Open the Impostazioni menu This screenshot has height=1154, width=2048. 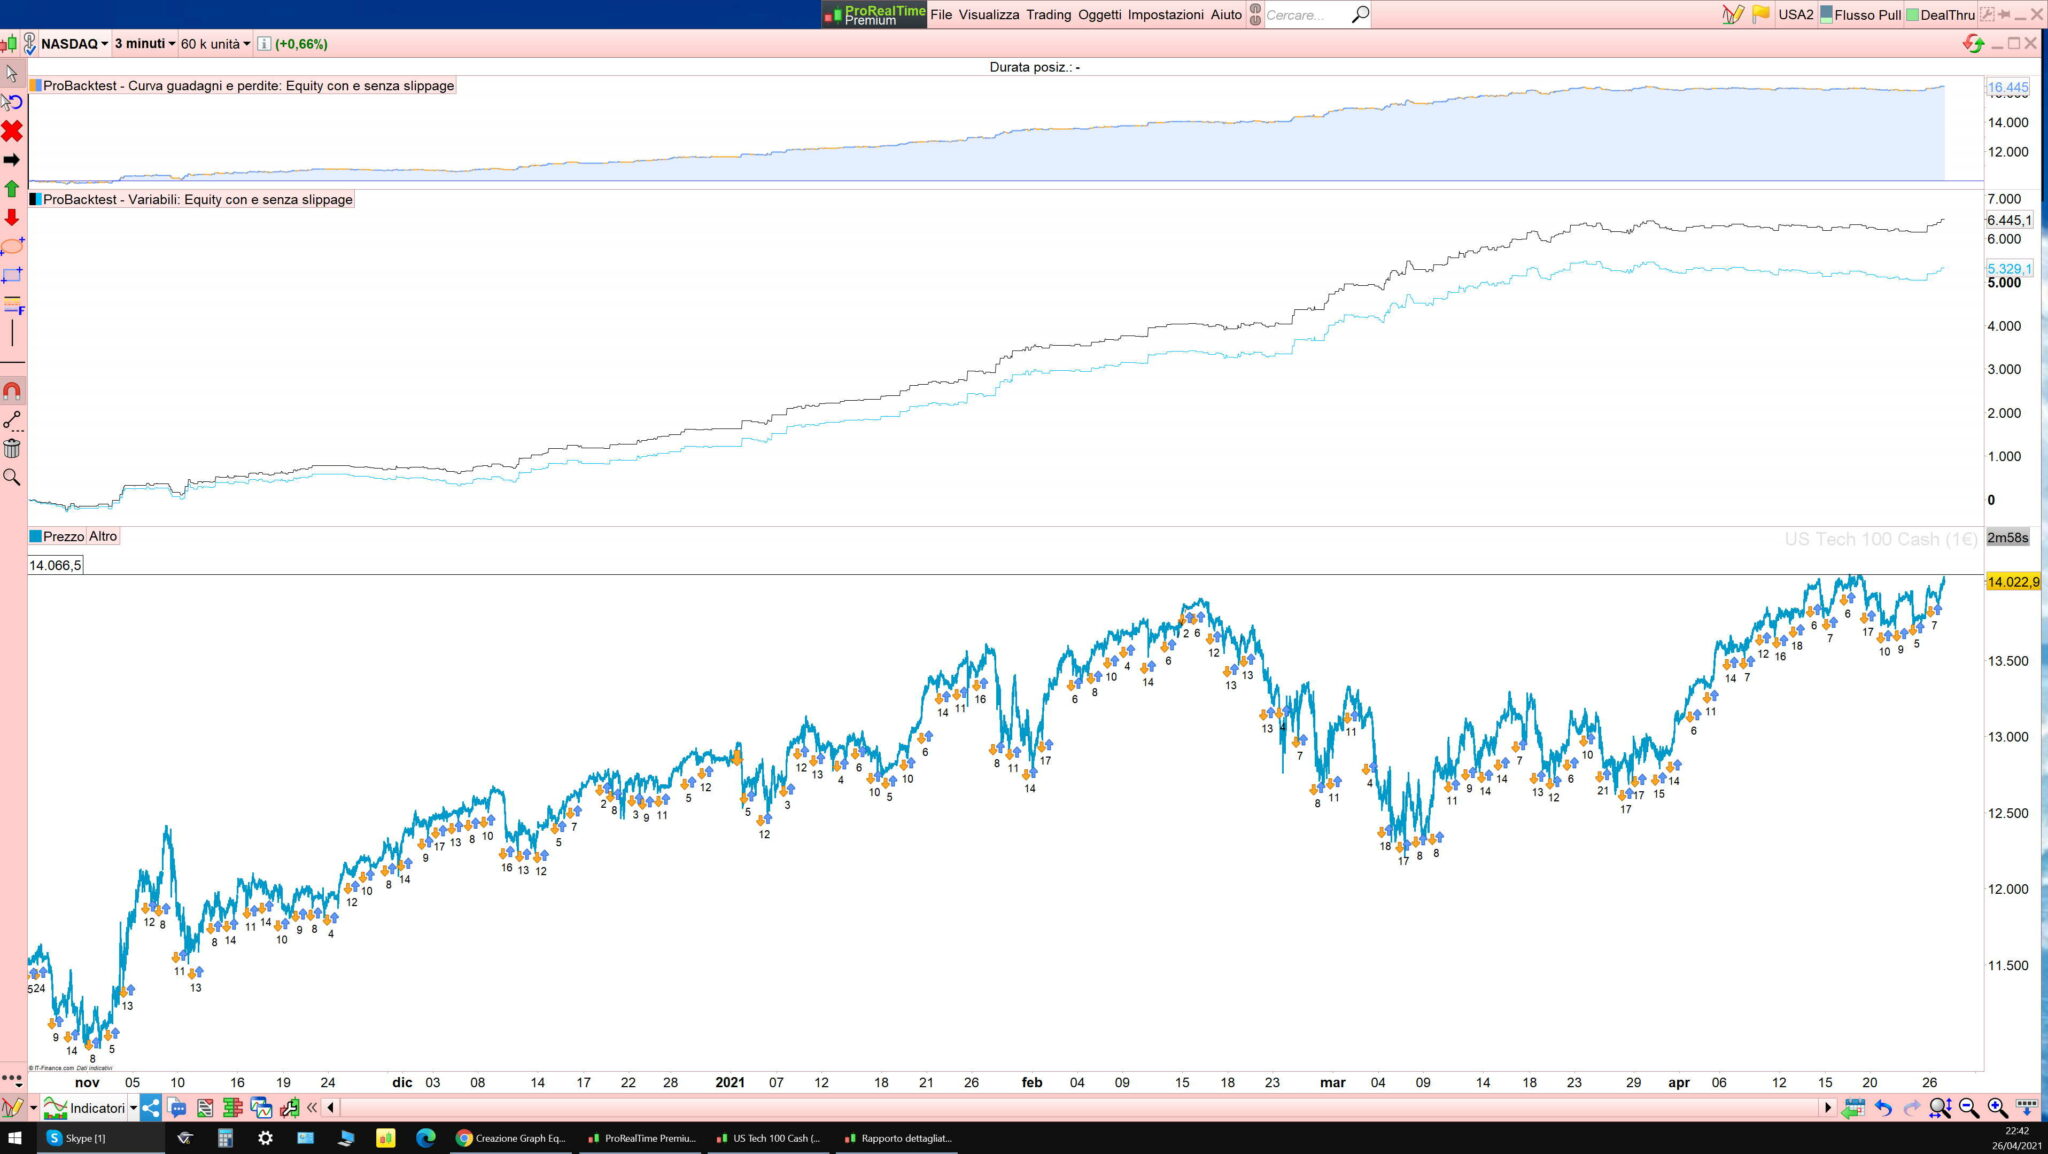pyautogui.click(x=1165, y=15)
